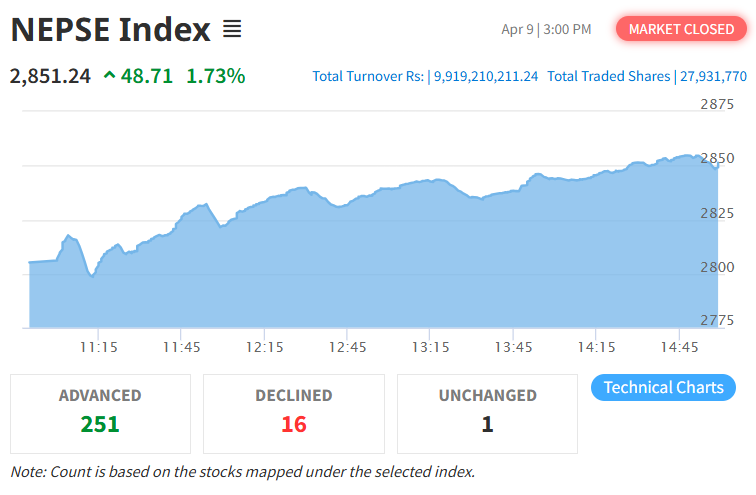This screenshot has width=756, height=495.
Task: Click the turnover value 9,919,210,211.24
Action: (x=486, y=76)
